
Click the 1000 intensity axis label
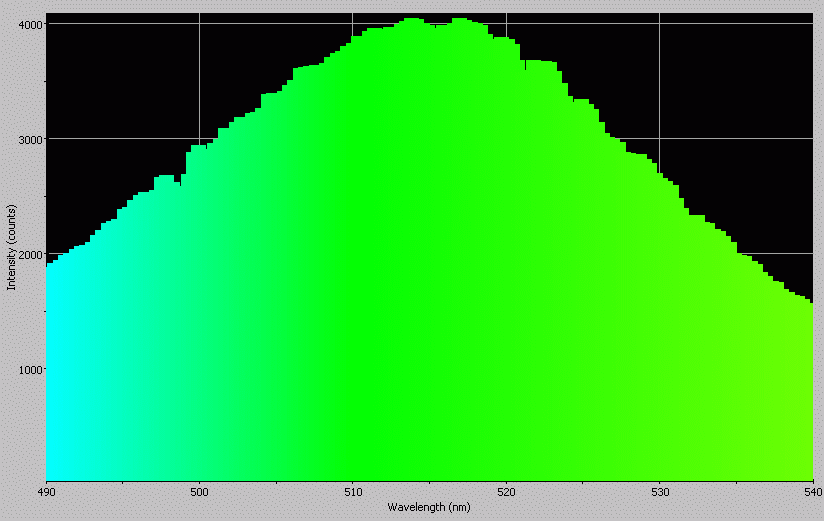tap(32, 370)
